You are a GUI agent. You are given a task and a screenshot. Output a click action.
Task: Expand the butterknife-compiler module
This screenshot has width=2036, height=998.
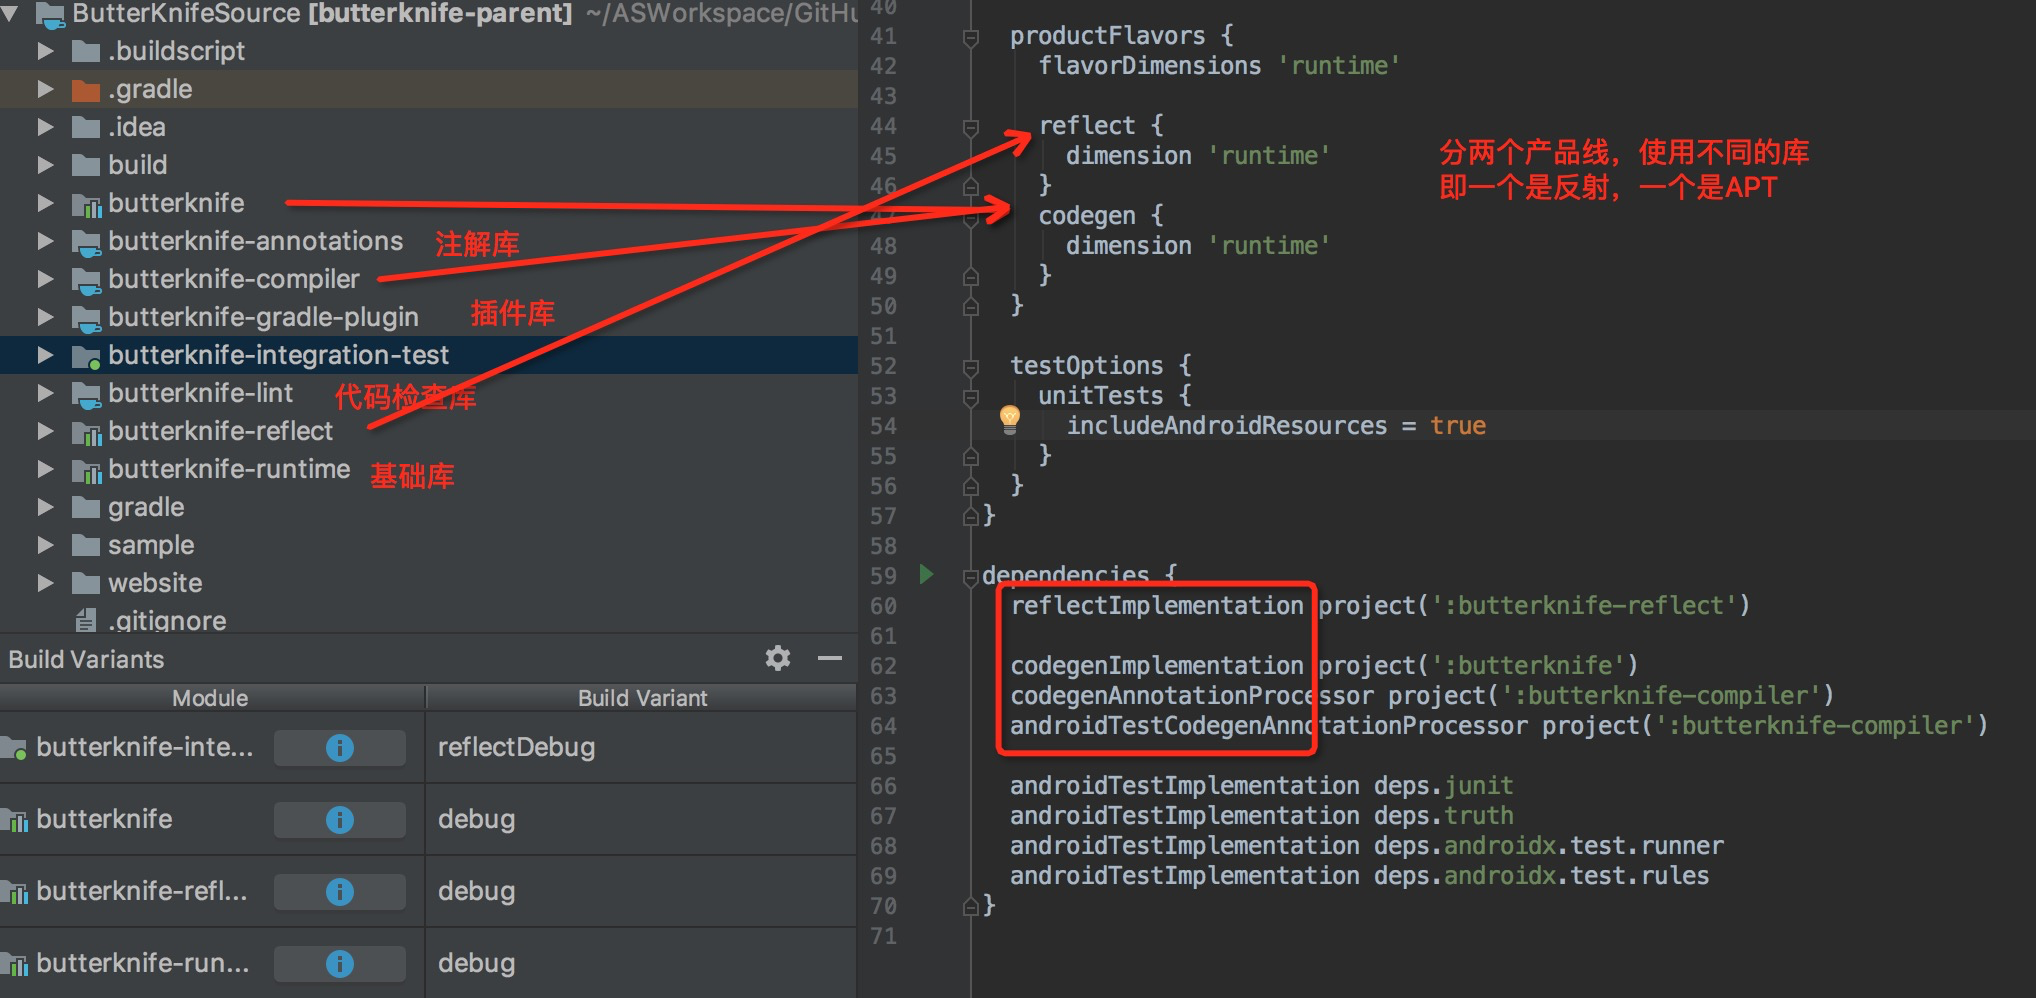45,279
